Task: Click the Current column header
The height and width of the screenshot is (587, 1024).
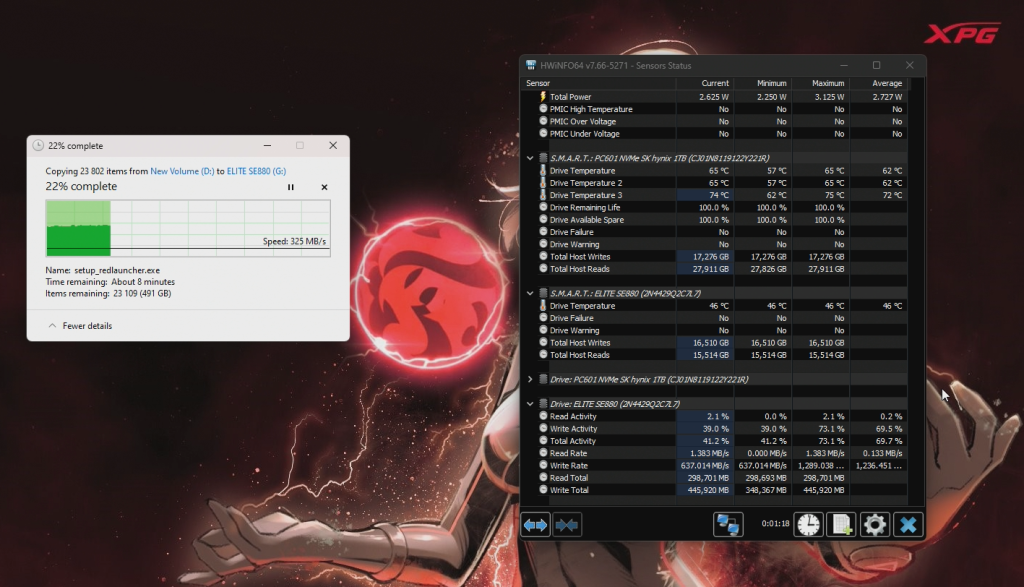Action: [x=705, y=84]
